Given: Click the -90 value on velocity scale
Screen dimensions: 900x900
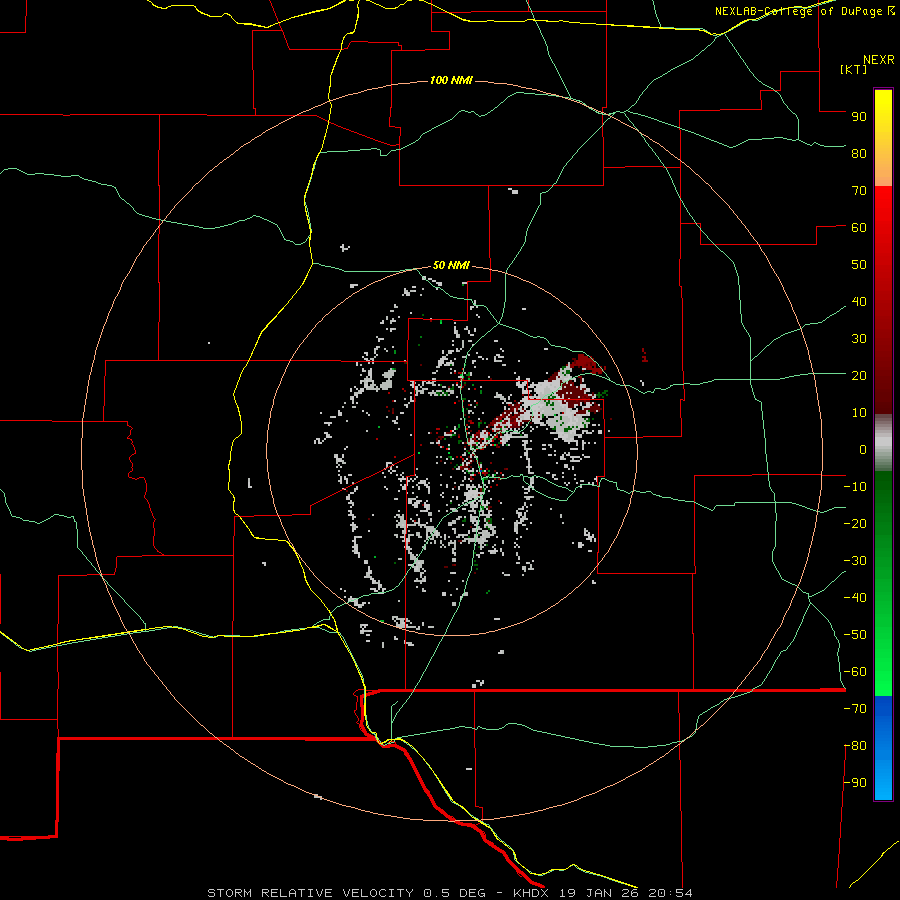Looking at the screenshot, I should coord(855,782).
